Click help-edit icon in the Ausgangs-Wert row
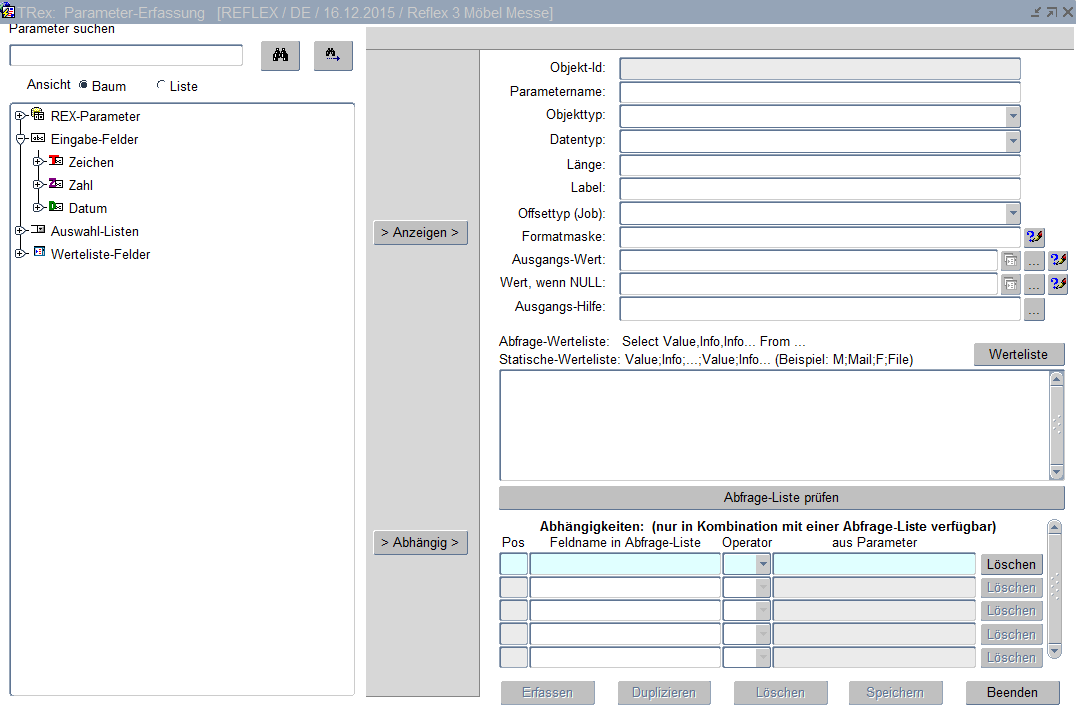The height and width of the screenshot is (716, 1076). coord(1058,261)
